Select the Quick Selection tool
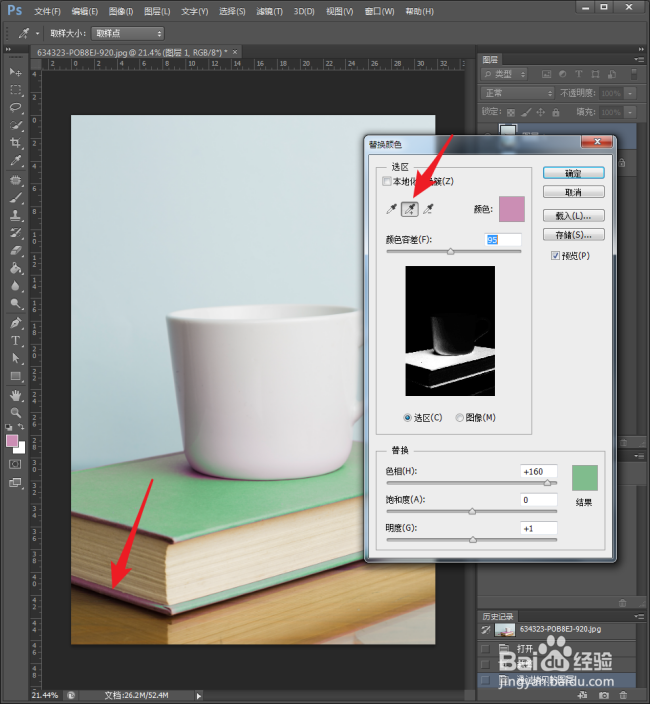Image resolution: width=650 pixels, height=704 pixels. (x=16, y=125)
